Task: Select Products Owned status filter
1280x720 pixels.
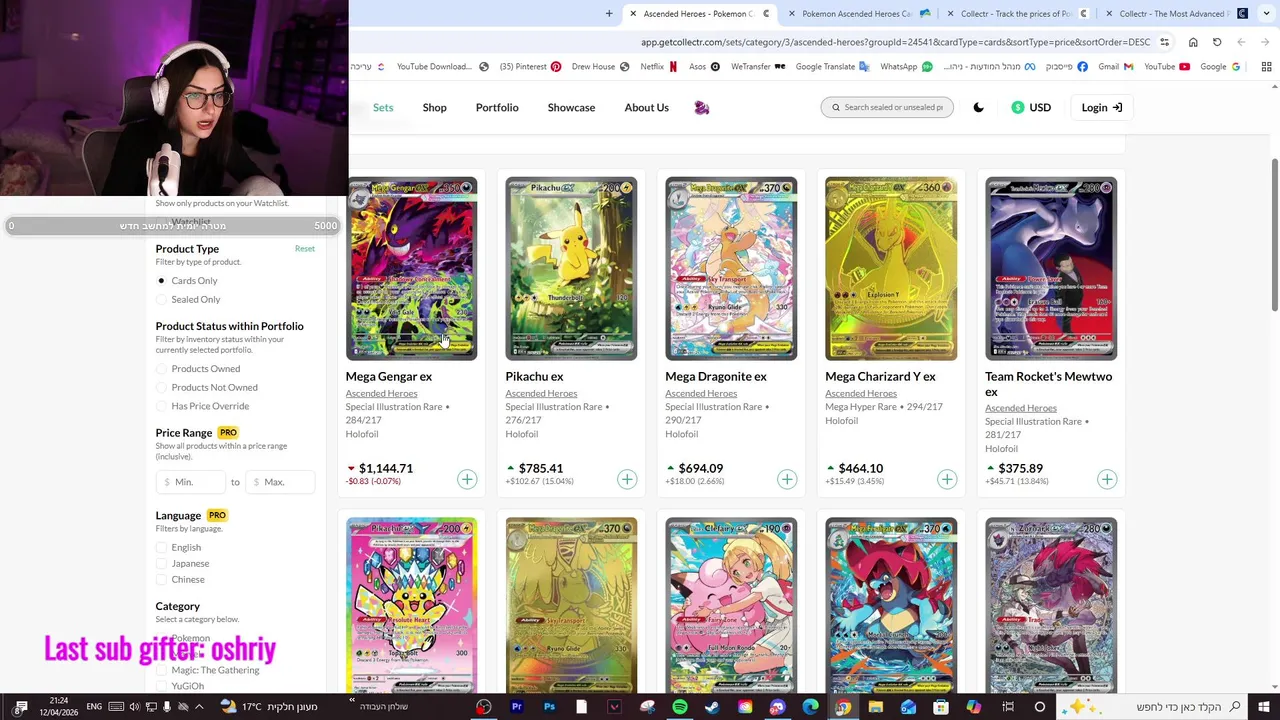Action: tap(198, 369)
